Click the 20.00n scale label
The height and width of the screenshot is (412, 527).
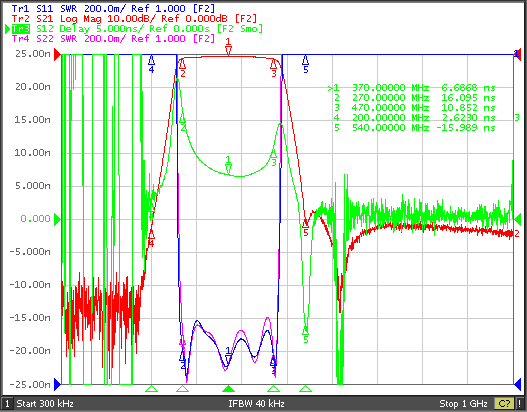point(33,87)
